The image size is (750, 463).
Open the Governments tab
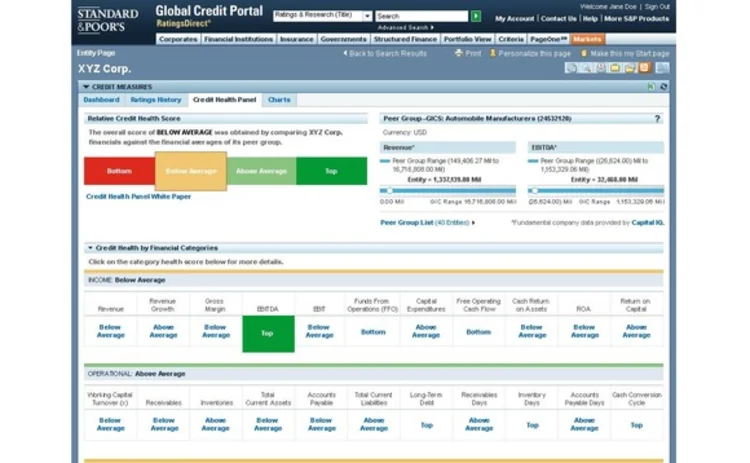click(343, 39)
